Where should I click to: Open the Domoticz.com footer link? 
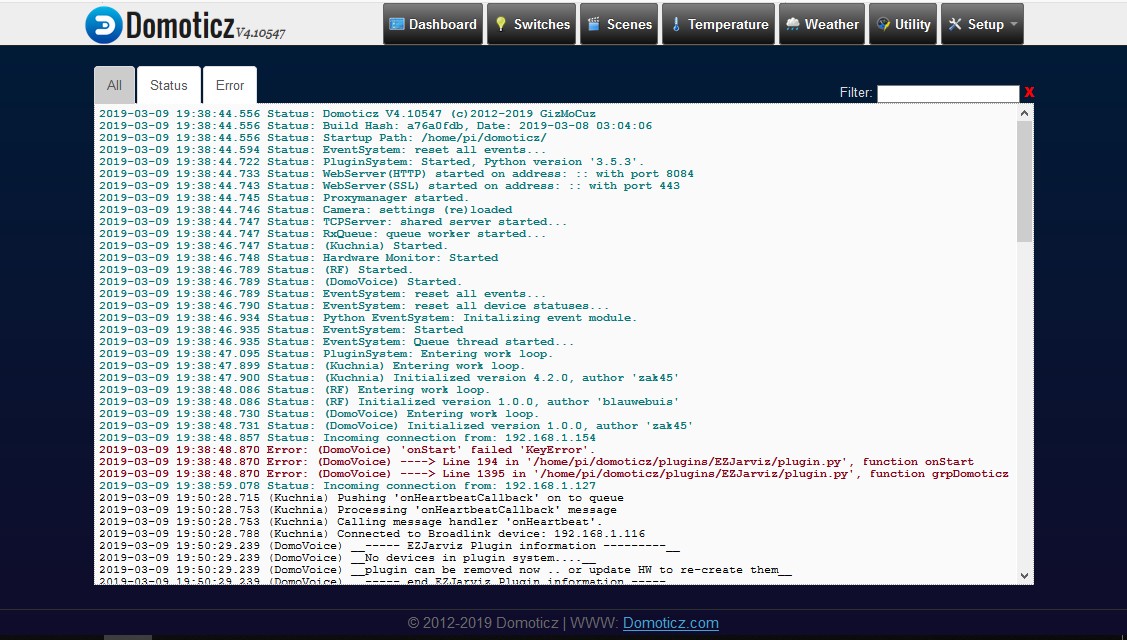click(x=670, y=623)
